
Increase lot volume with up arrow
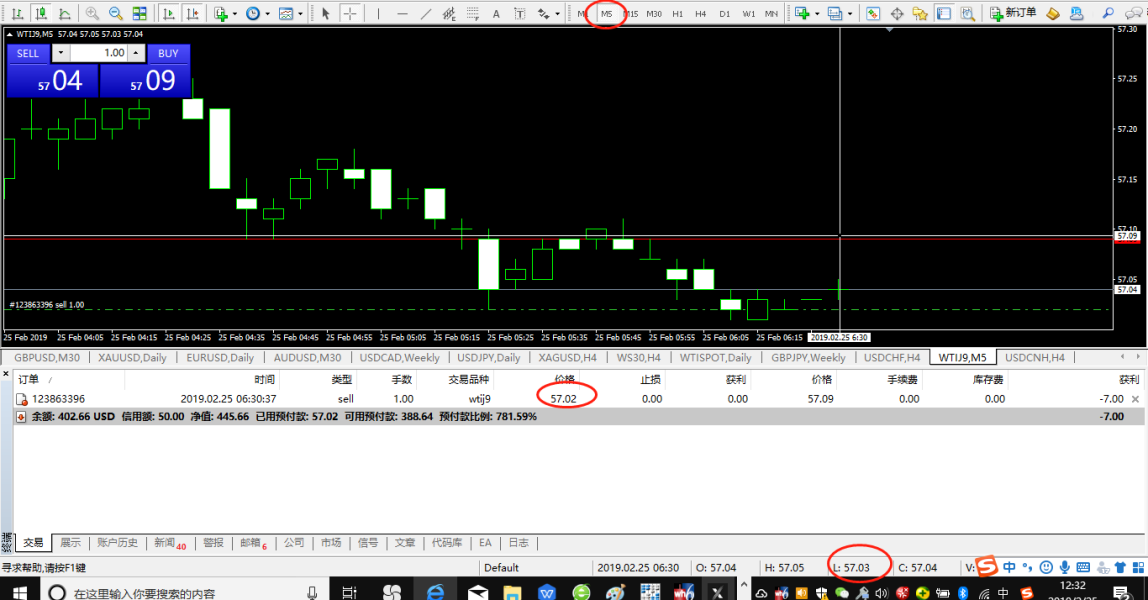click(x=136, y=53)
